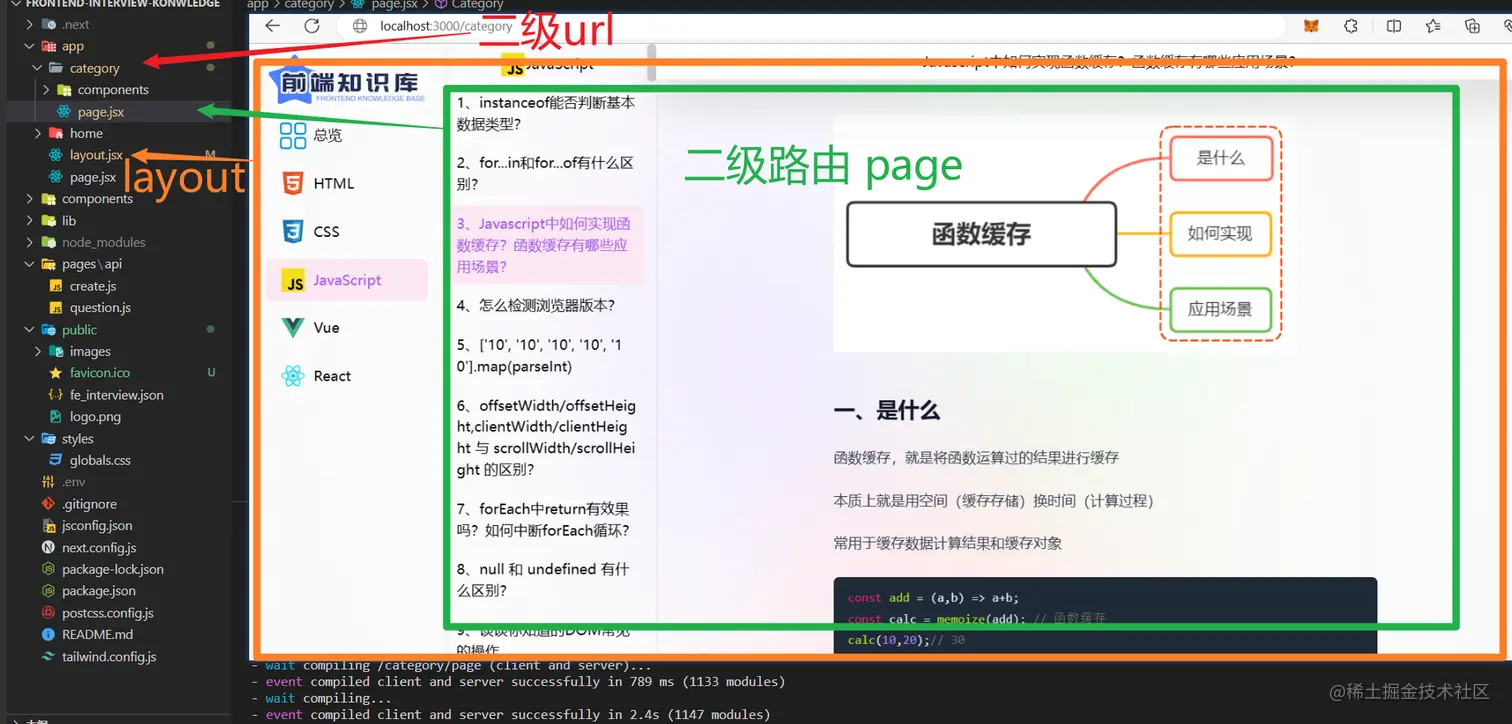This screenshot has width=1512, height=724.
Task: Toggle the favorites star for the current page
Action: click(1433, 26)
